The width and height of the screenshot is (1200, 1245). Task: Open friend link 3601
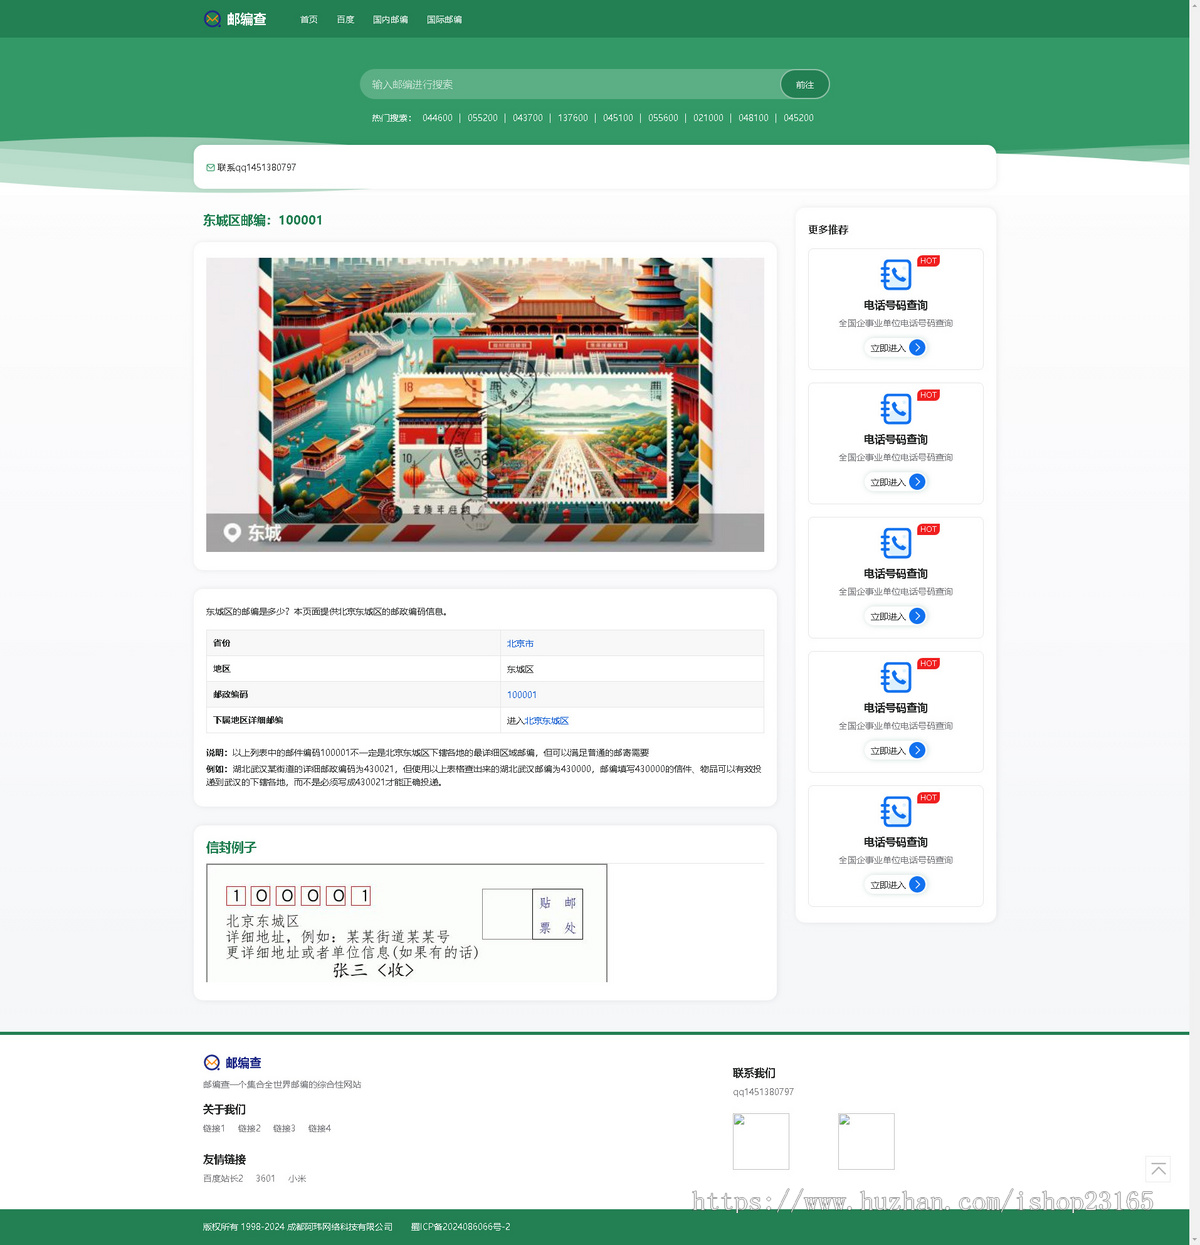266,1179
